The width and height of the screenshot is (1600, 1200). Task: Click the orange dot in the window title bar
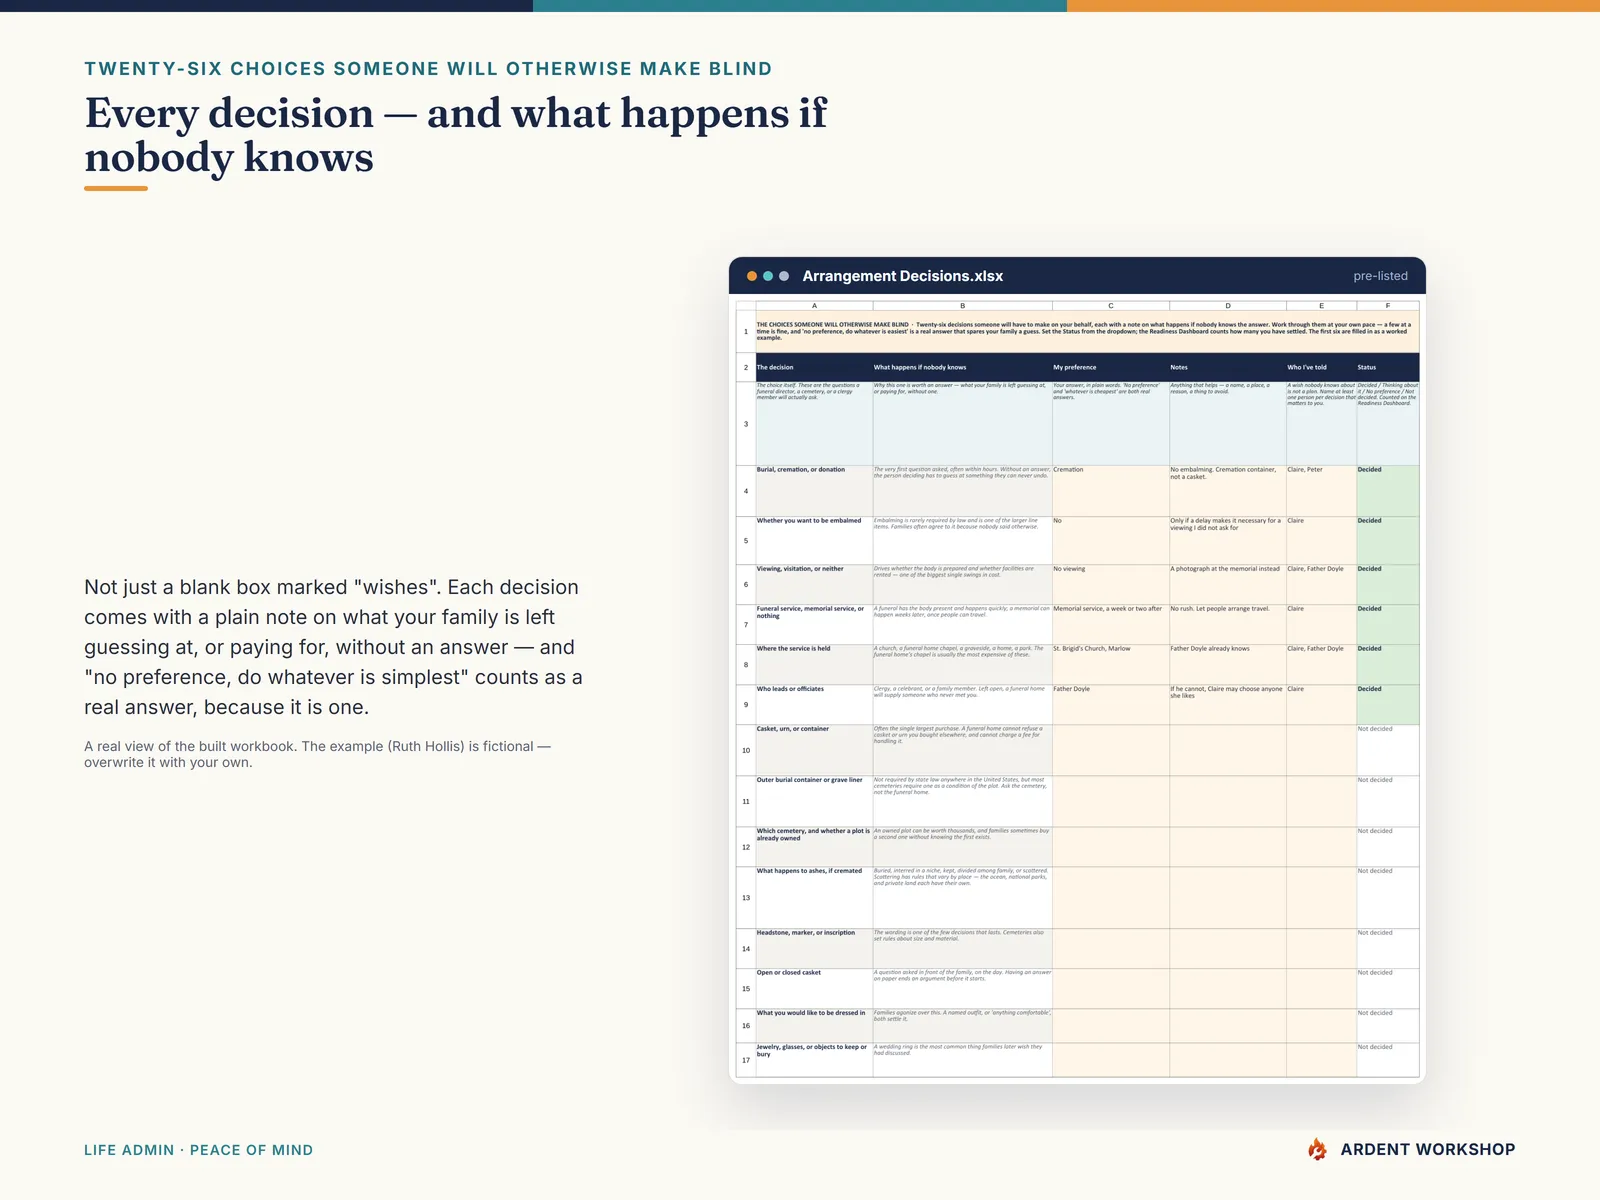752,276
